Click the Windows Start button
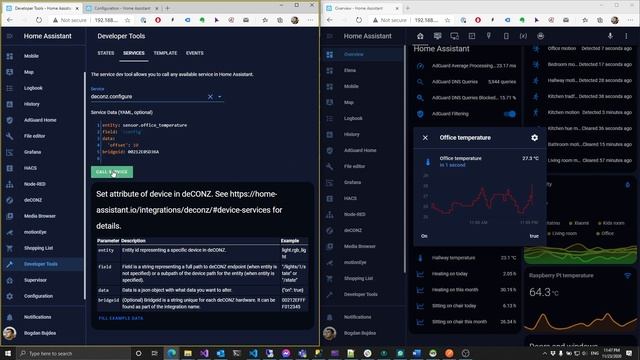The width and height of the screenshot is (640, 360). tap(8, 353)
